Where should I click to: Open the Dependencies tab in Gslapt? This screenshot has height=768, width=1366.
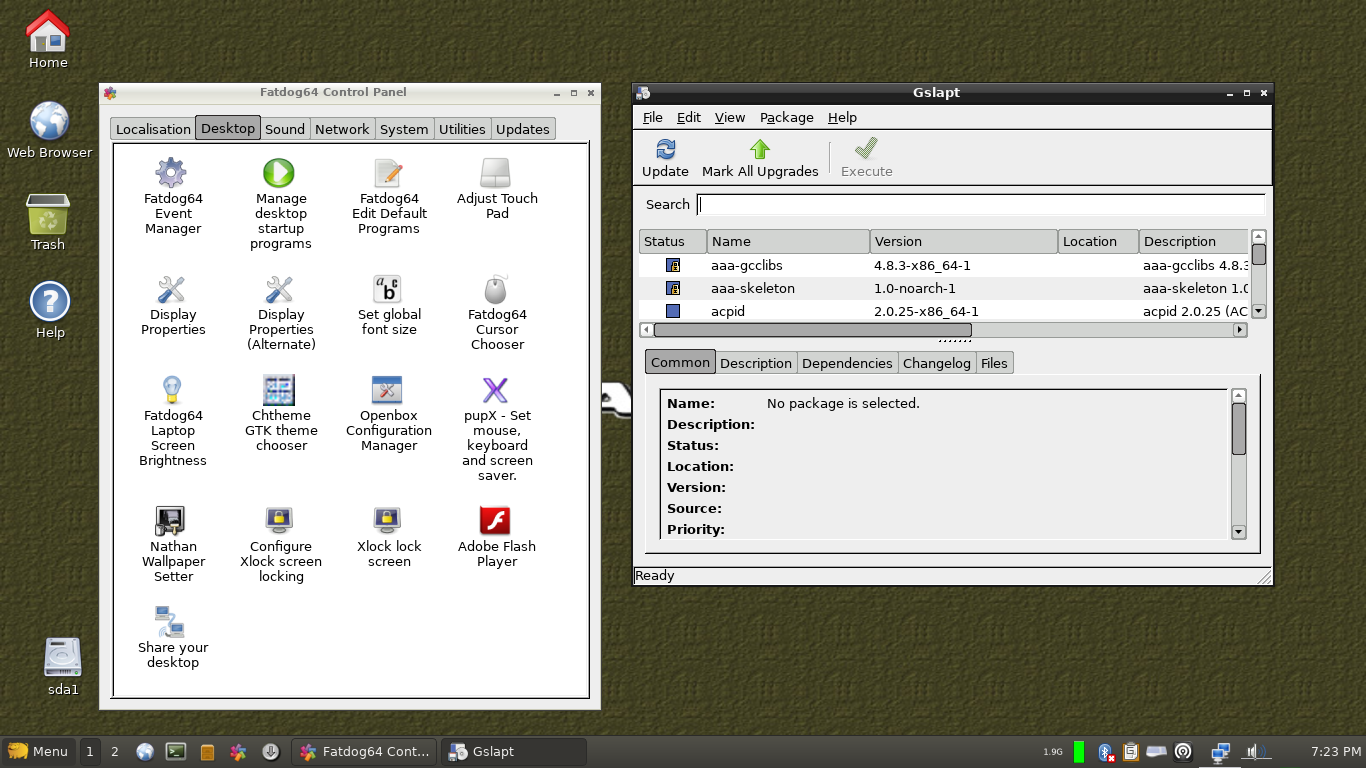[847, 363]
